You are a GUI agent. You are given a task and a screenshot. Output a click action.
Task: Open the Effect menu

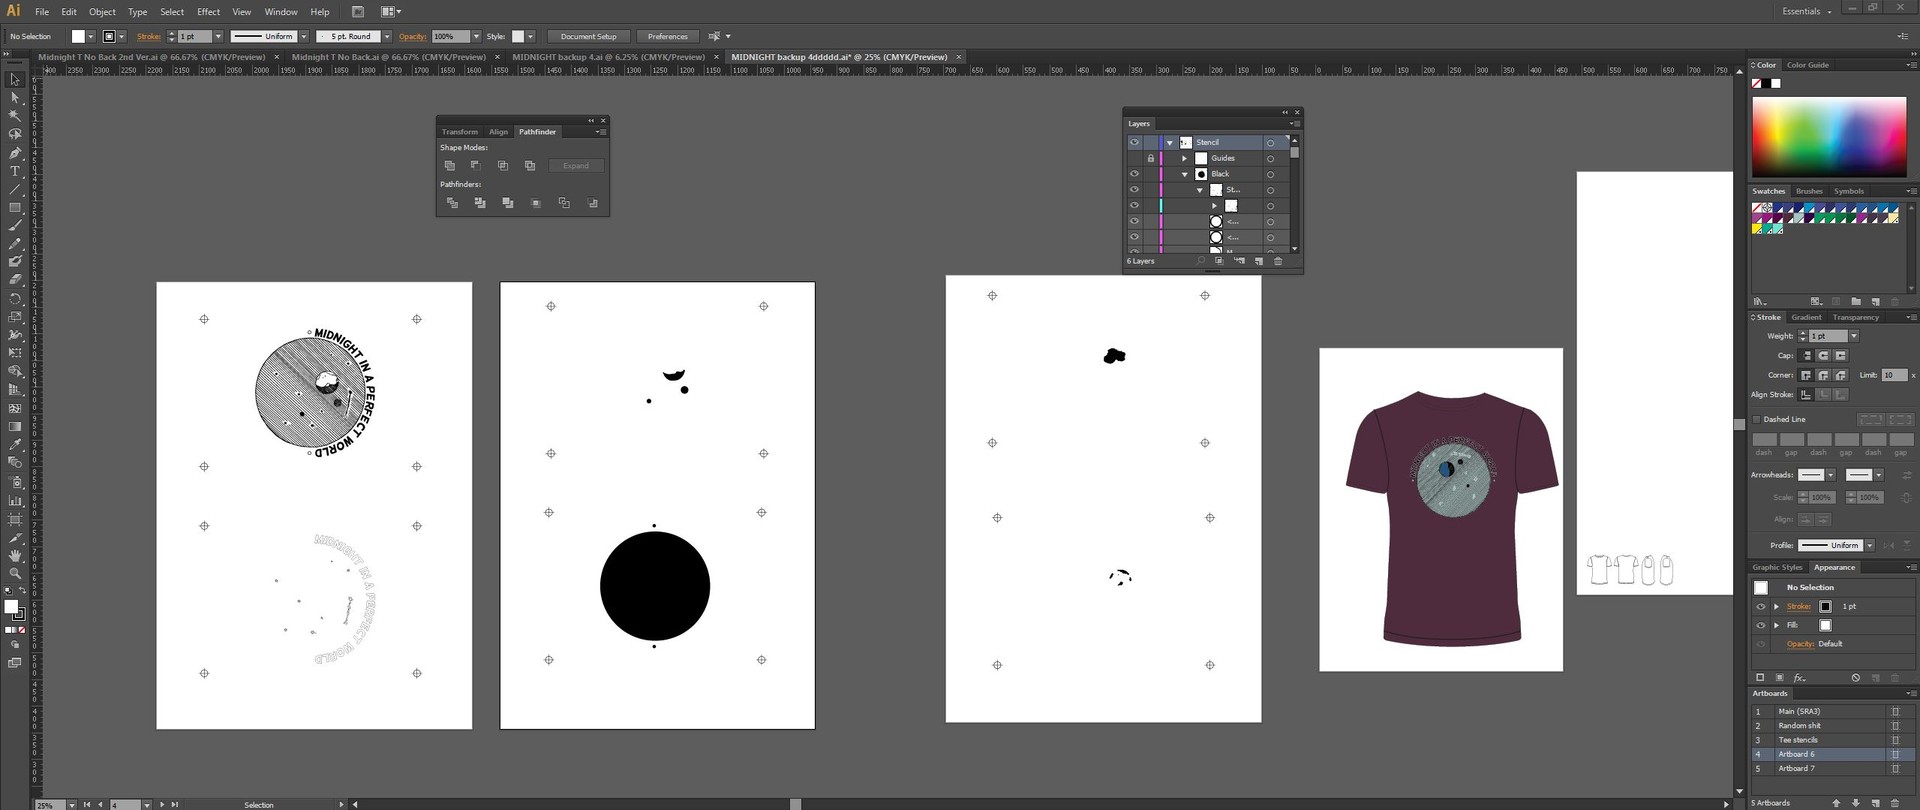[x=208, y=12]
